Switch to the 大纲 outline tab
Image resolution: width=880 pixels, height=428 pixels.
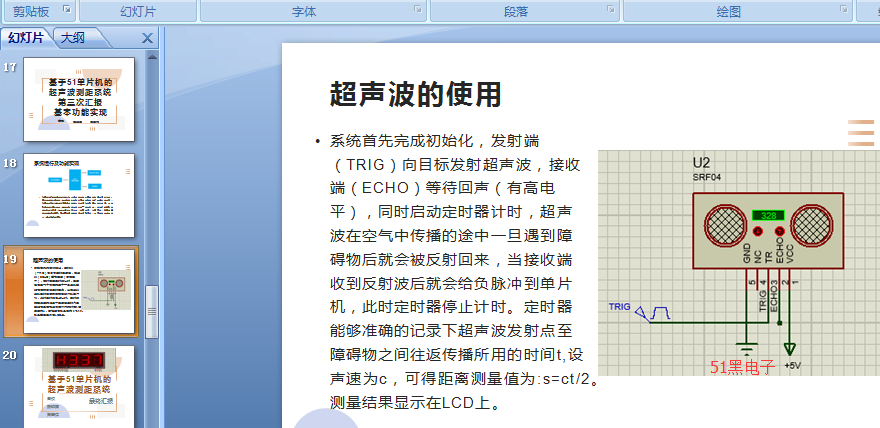pos(73,38)
